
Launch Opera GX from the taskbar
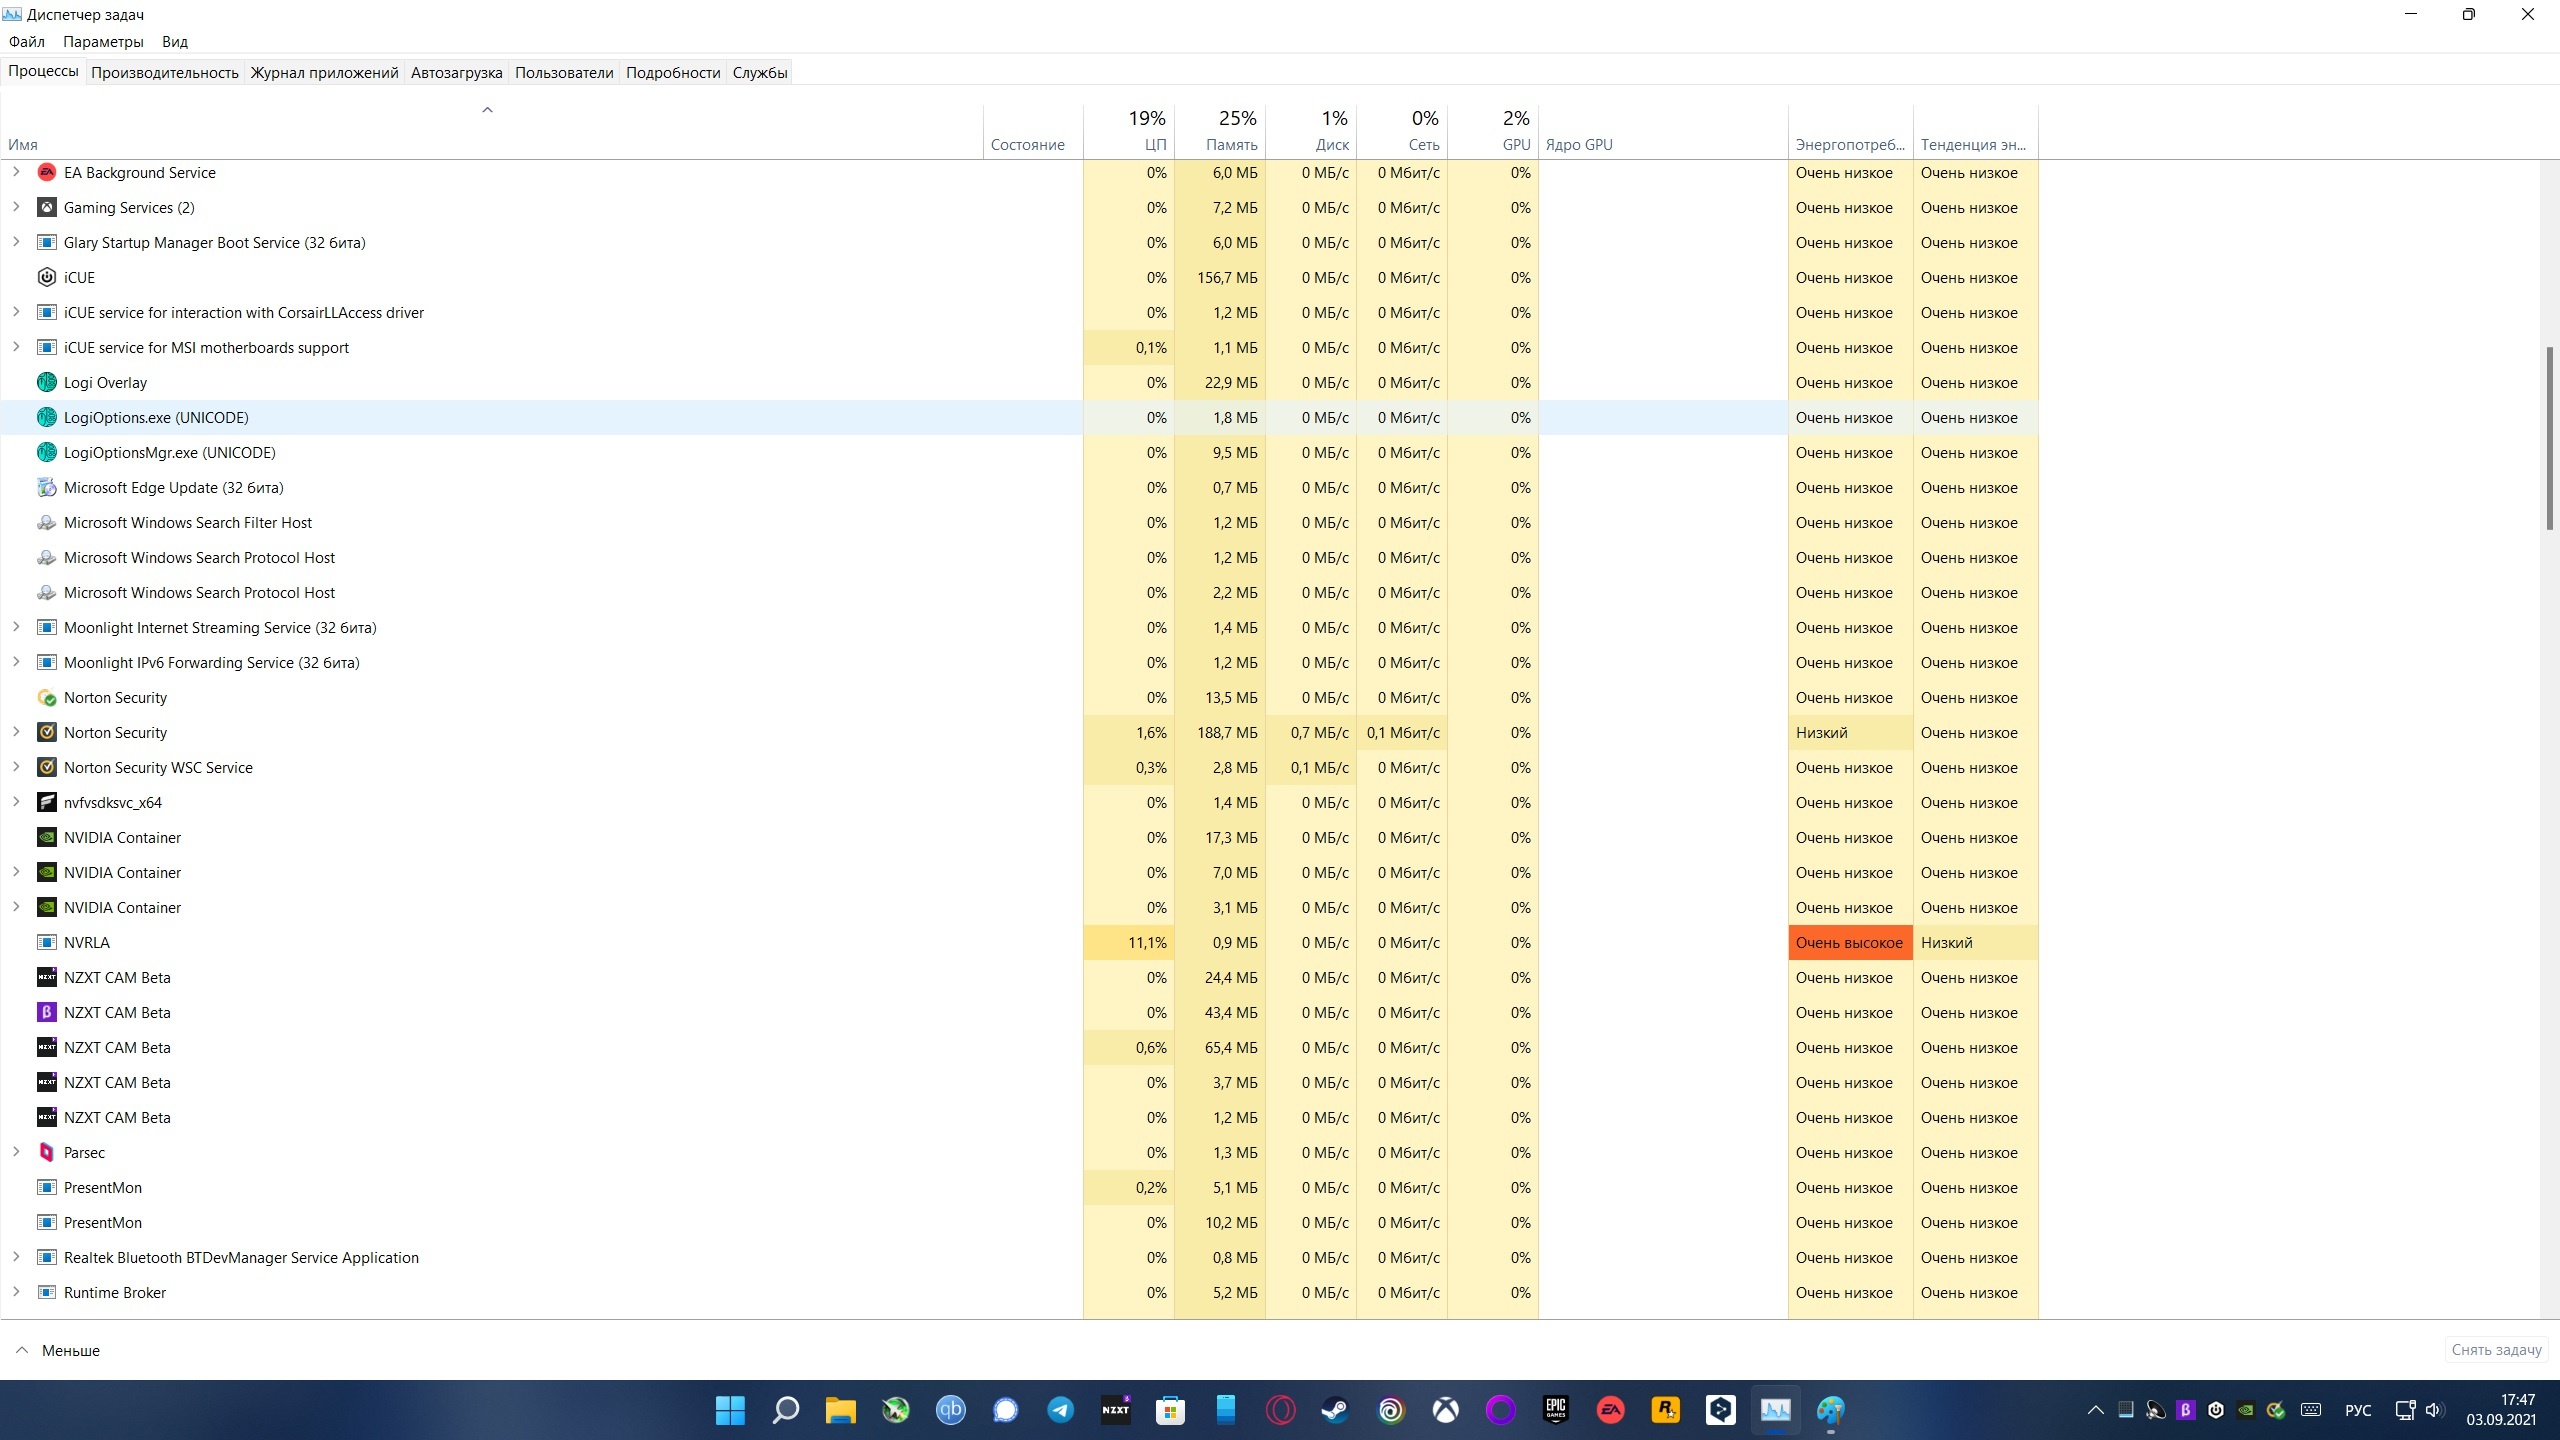(x=1281, y=1410)
